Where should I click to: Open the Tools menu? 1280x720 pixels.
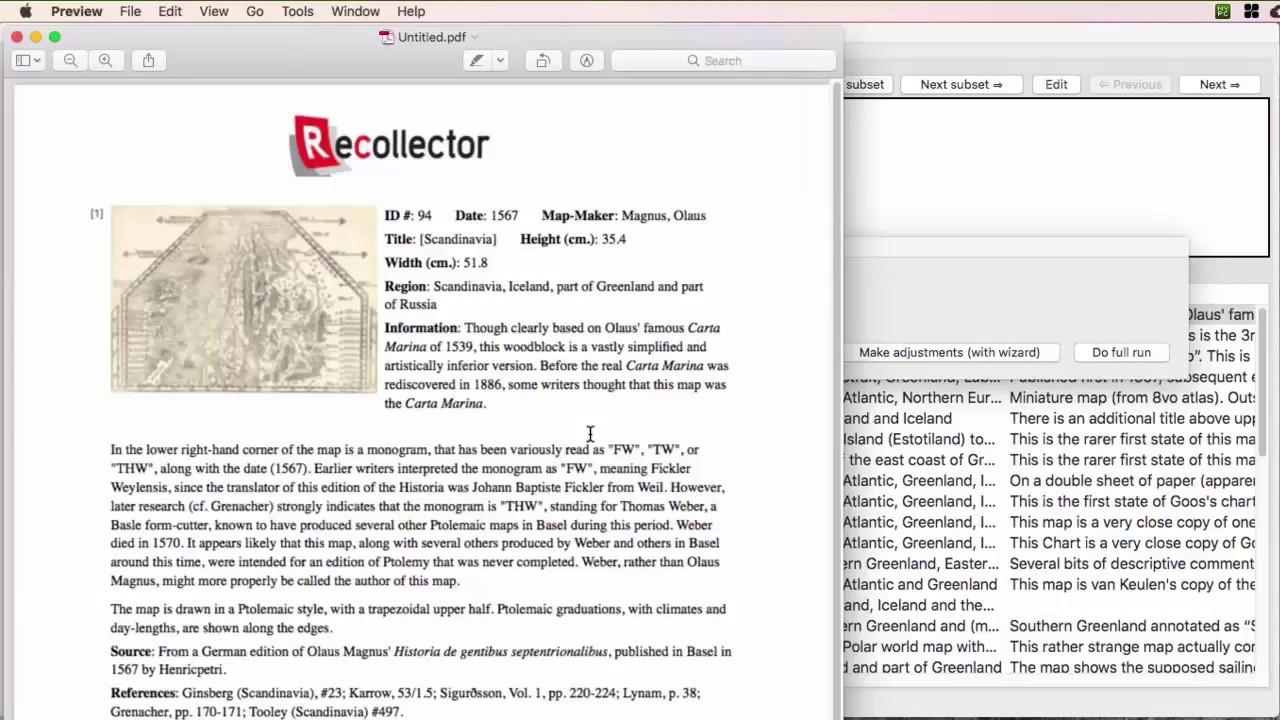point(297,11)
